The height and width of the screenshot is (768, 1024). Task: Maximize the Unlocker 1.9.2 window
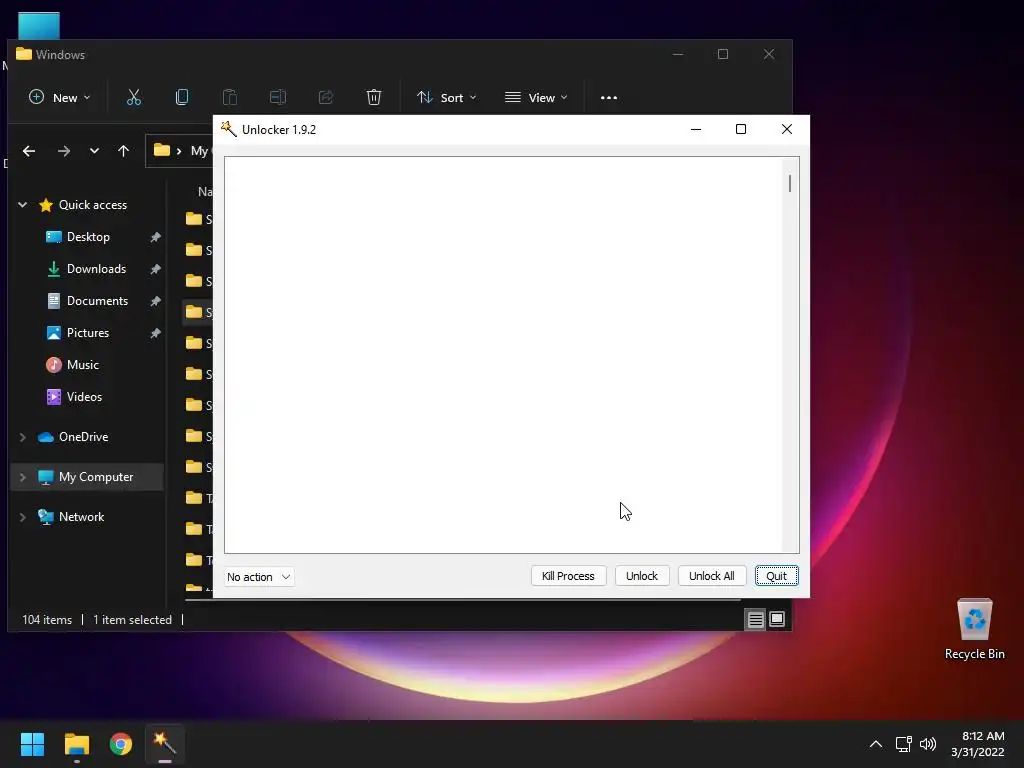[x=741, y=129]
